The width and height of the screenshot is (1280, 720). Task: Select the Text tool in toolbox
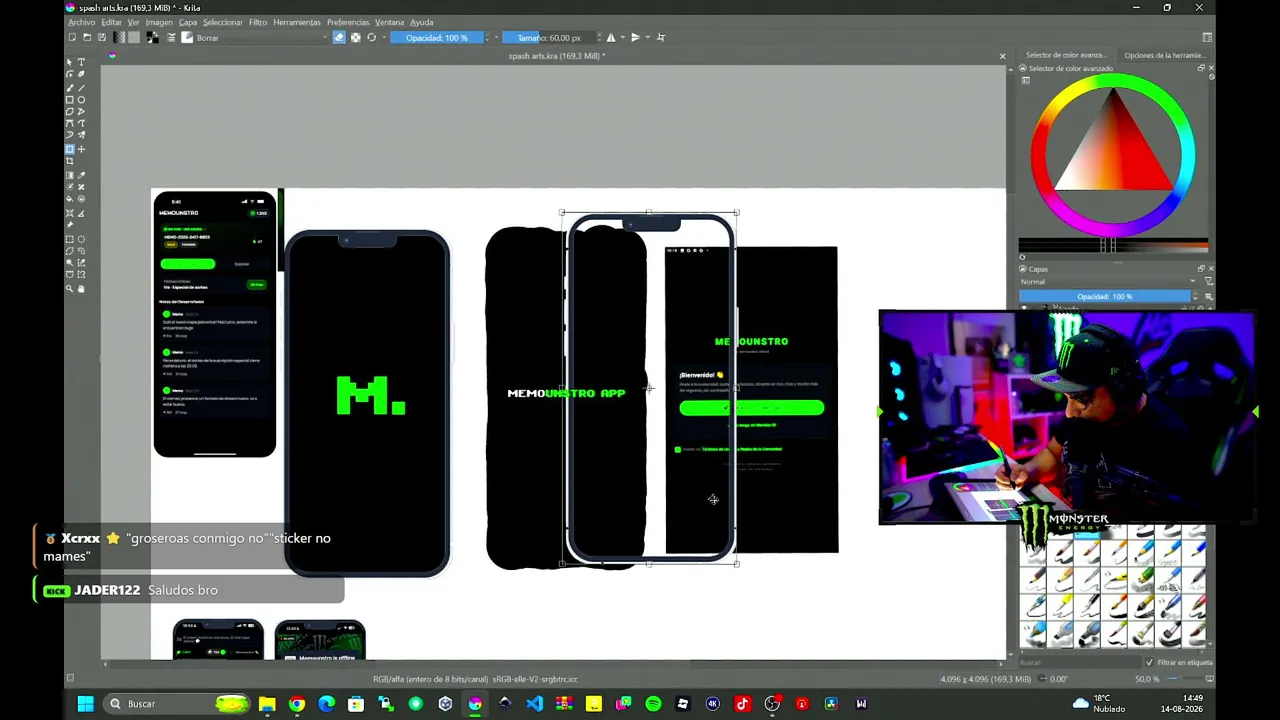pos(82,62)
